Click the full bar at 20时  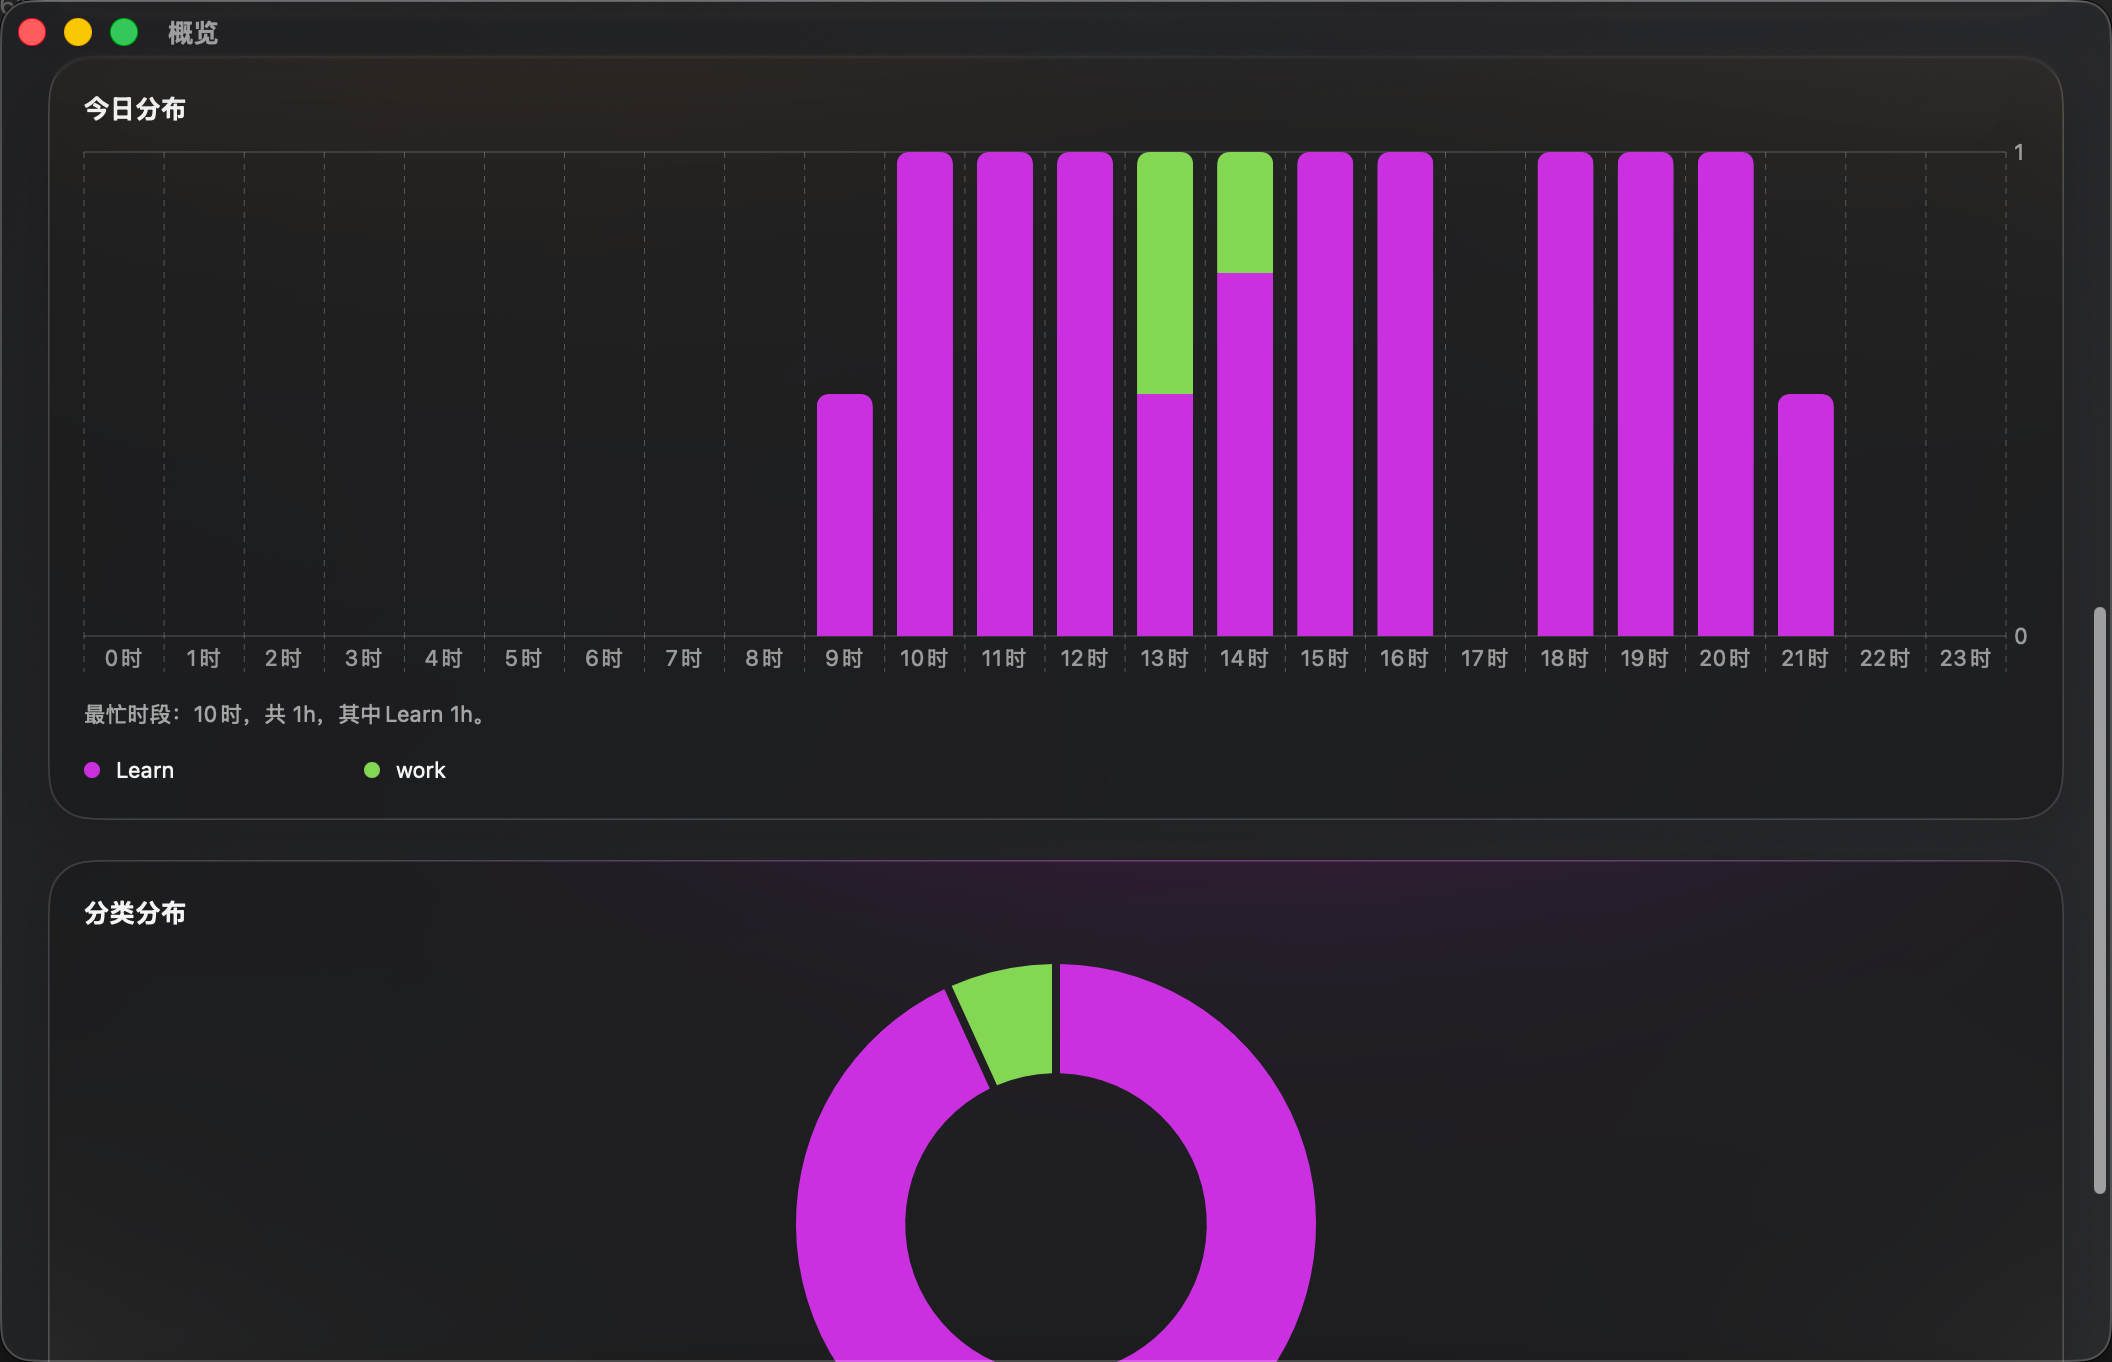[1726, 394]
